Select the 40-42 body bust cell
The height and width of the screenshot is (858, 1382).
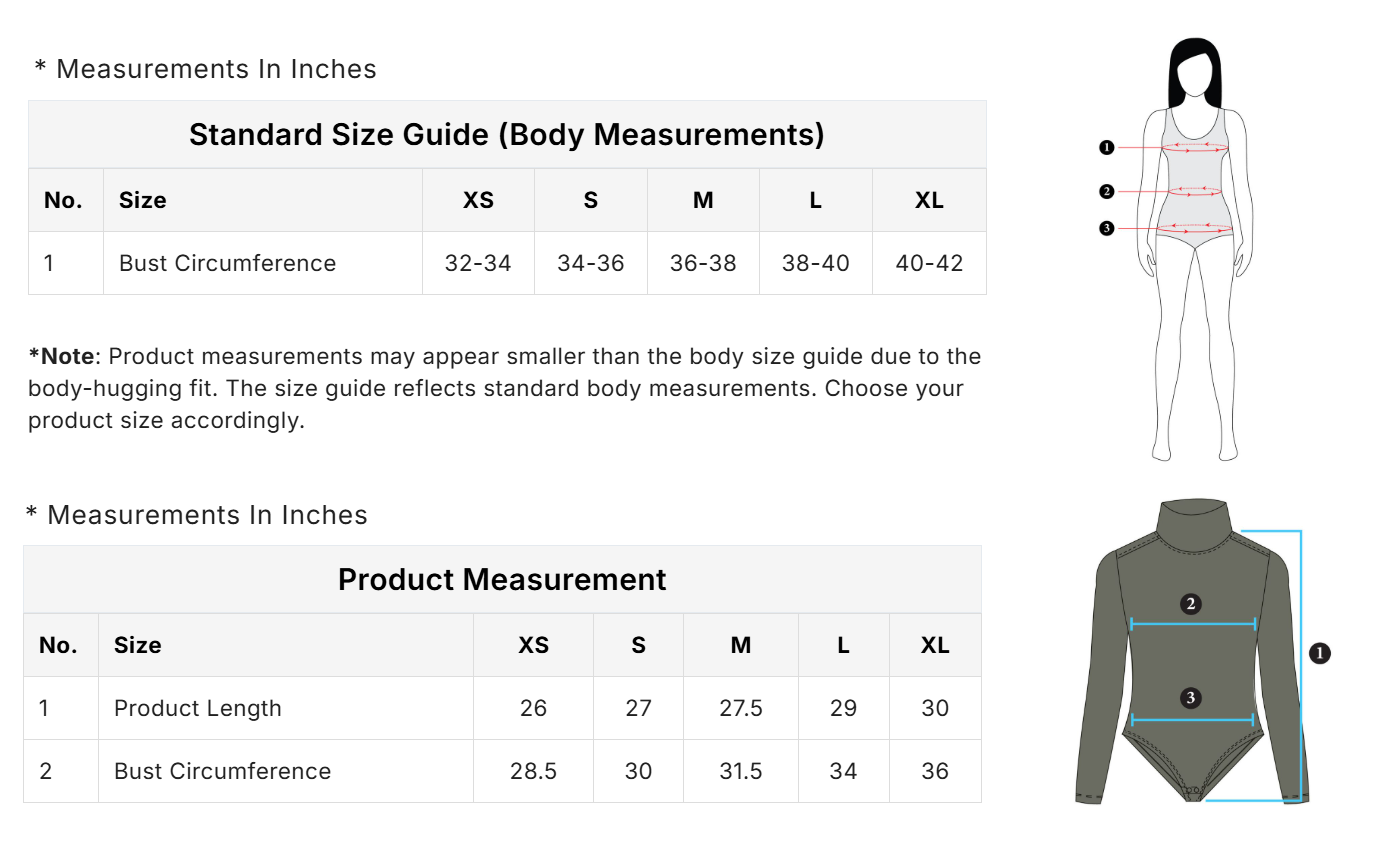click(x=929, y=263)
